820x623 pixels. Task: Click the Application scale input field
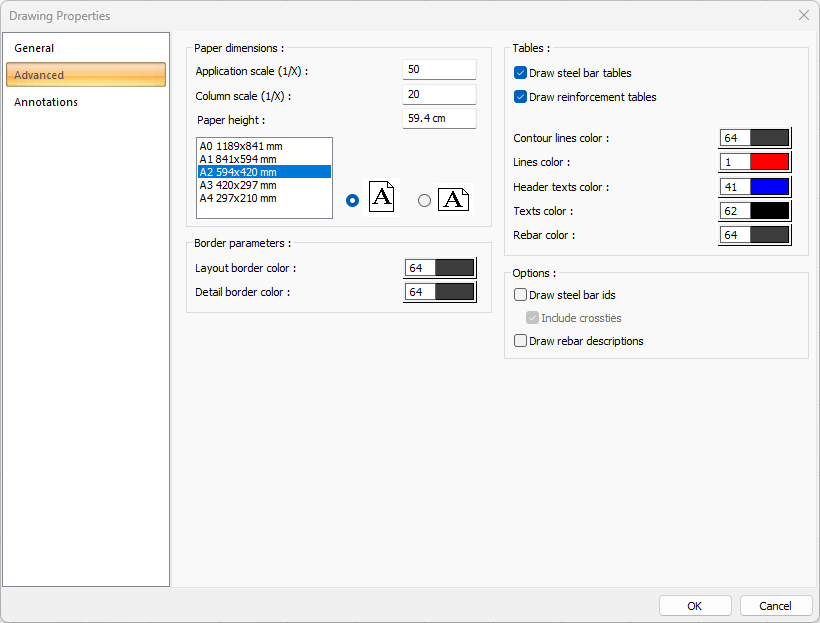click(439, 70)
